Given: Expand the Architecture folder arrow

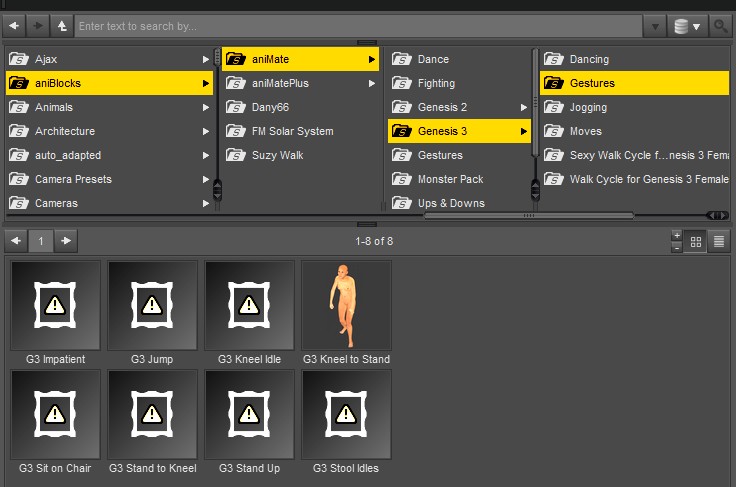Looking at the screenshot, I should tap(206, 131).
